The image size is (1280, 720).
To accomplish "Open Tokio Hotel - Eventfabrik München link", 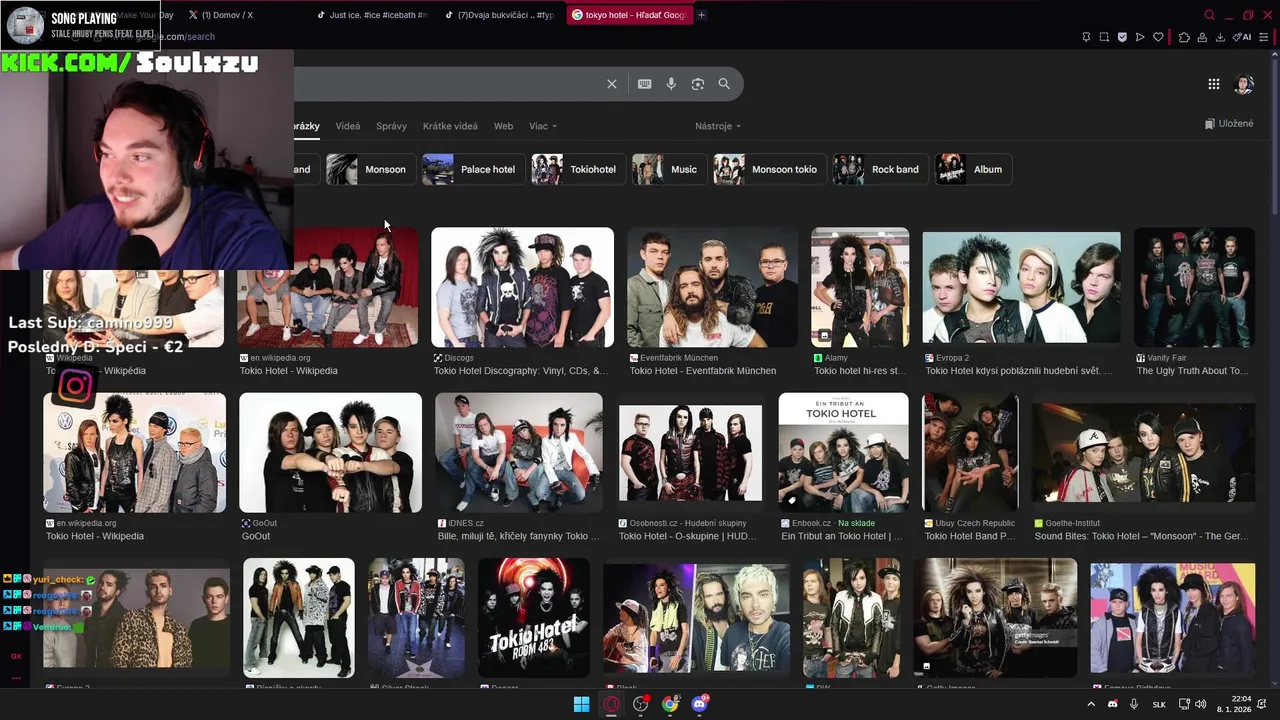I will pyautogui.click(x=702, y=371).
